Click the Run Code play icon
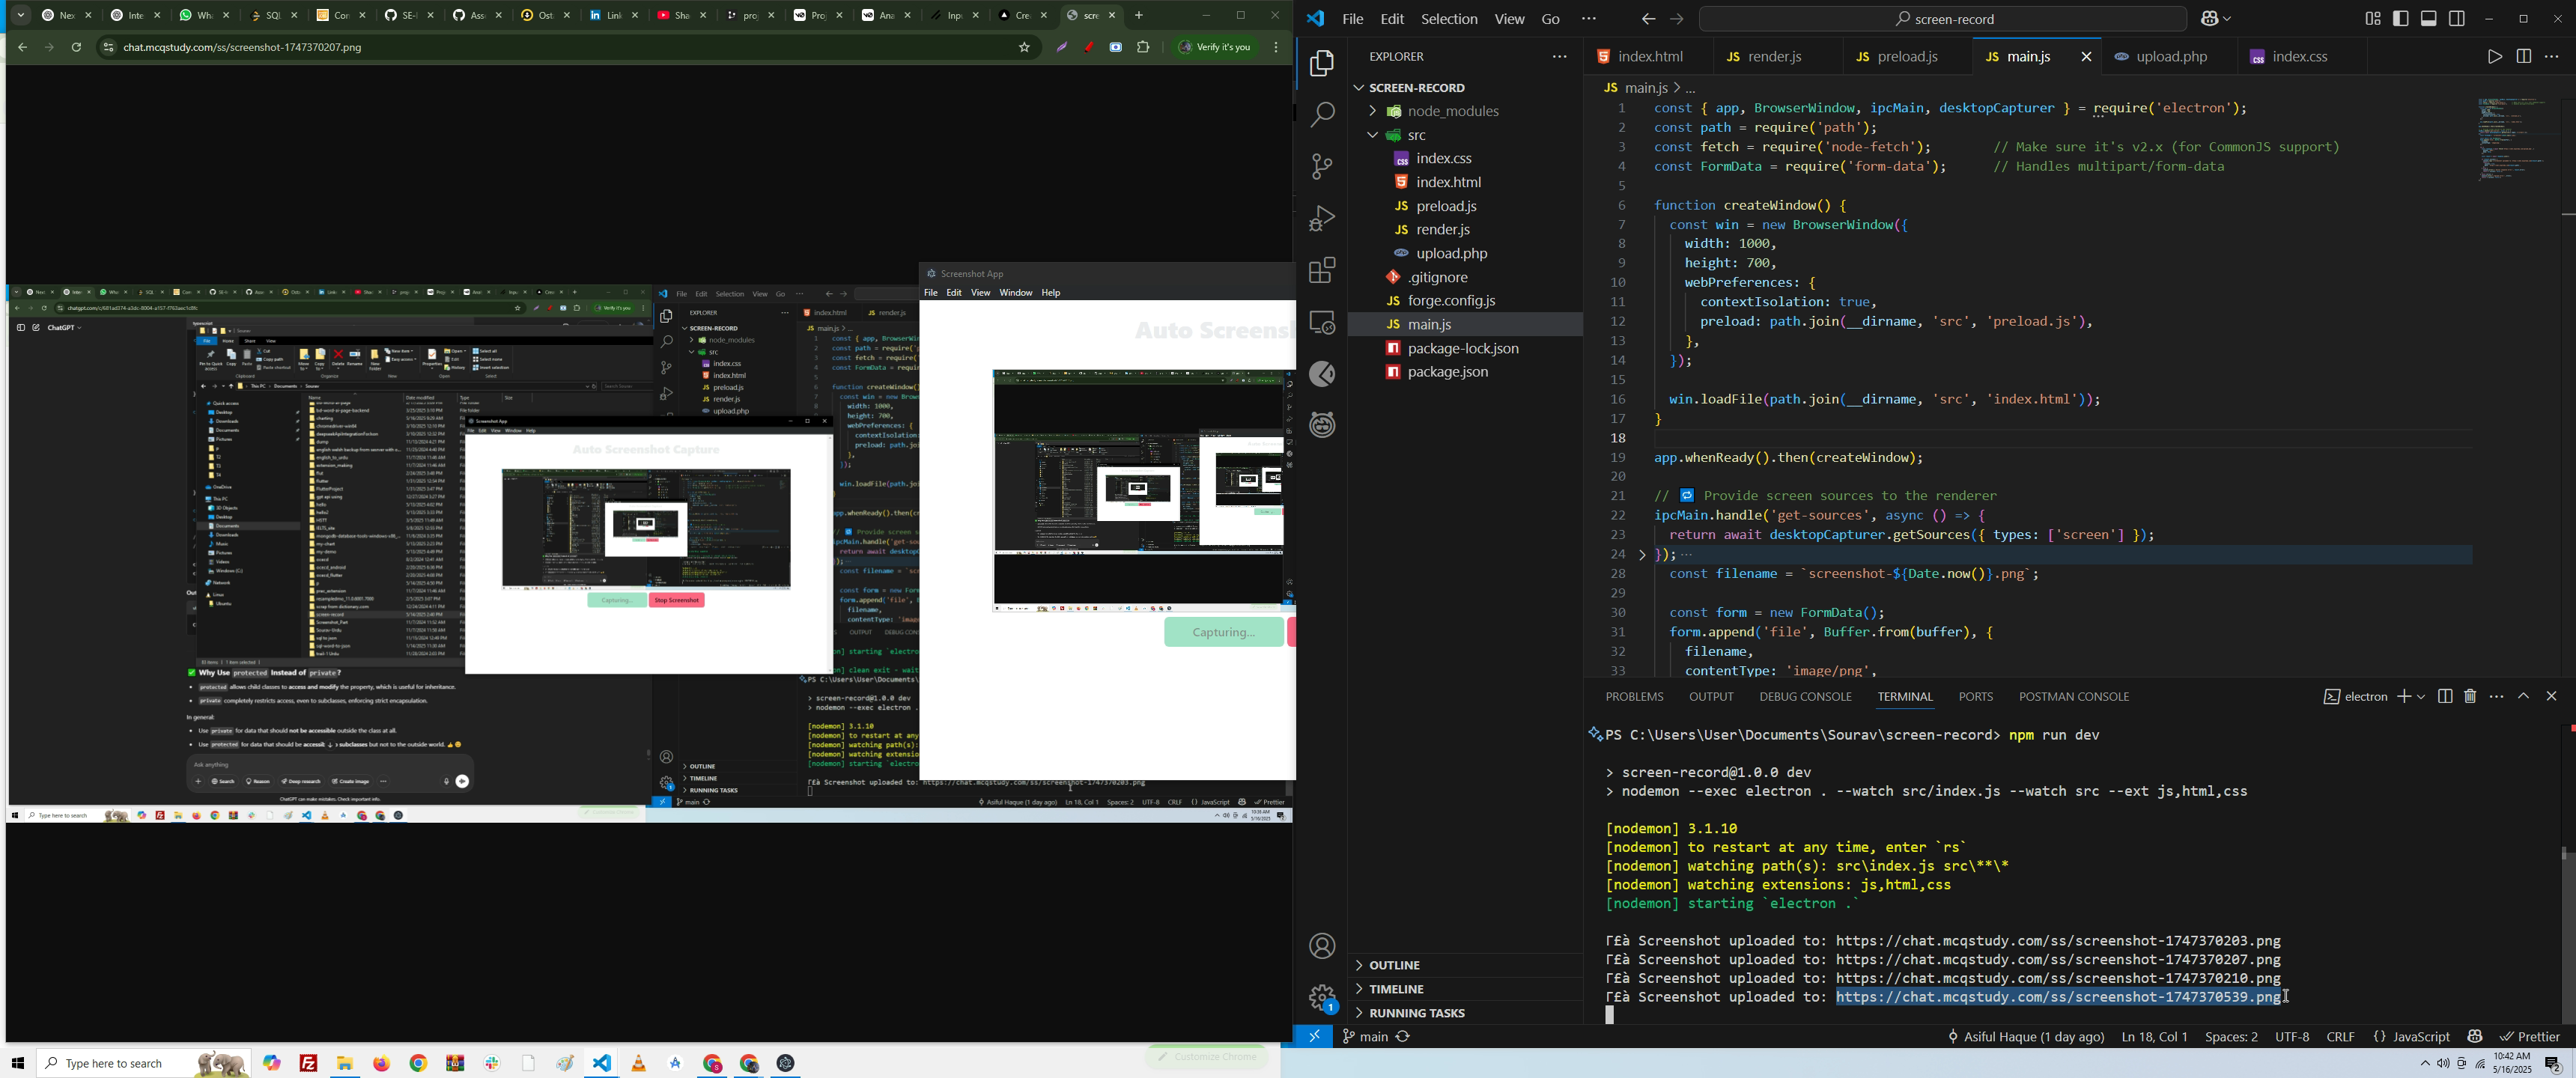 pyautogui.click(x=2494, y=57)
